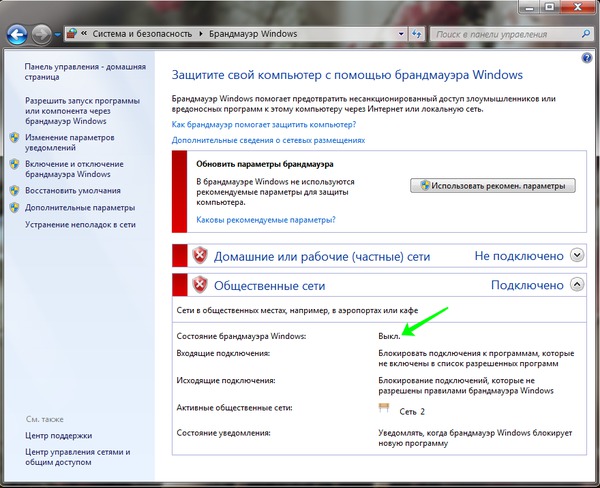600x488 pixels.
Task: Click the network bench icon beside «Сеть 2»
Action: pos(384,408)
